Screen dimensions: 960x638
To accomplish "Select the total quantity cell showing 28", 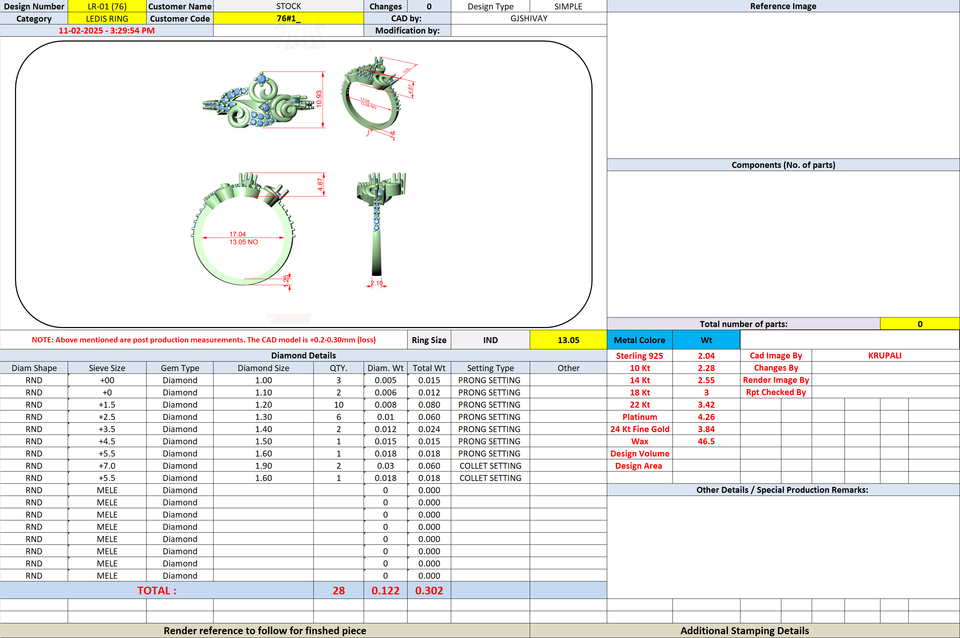I will point(339,590).
